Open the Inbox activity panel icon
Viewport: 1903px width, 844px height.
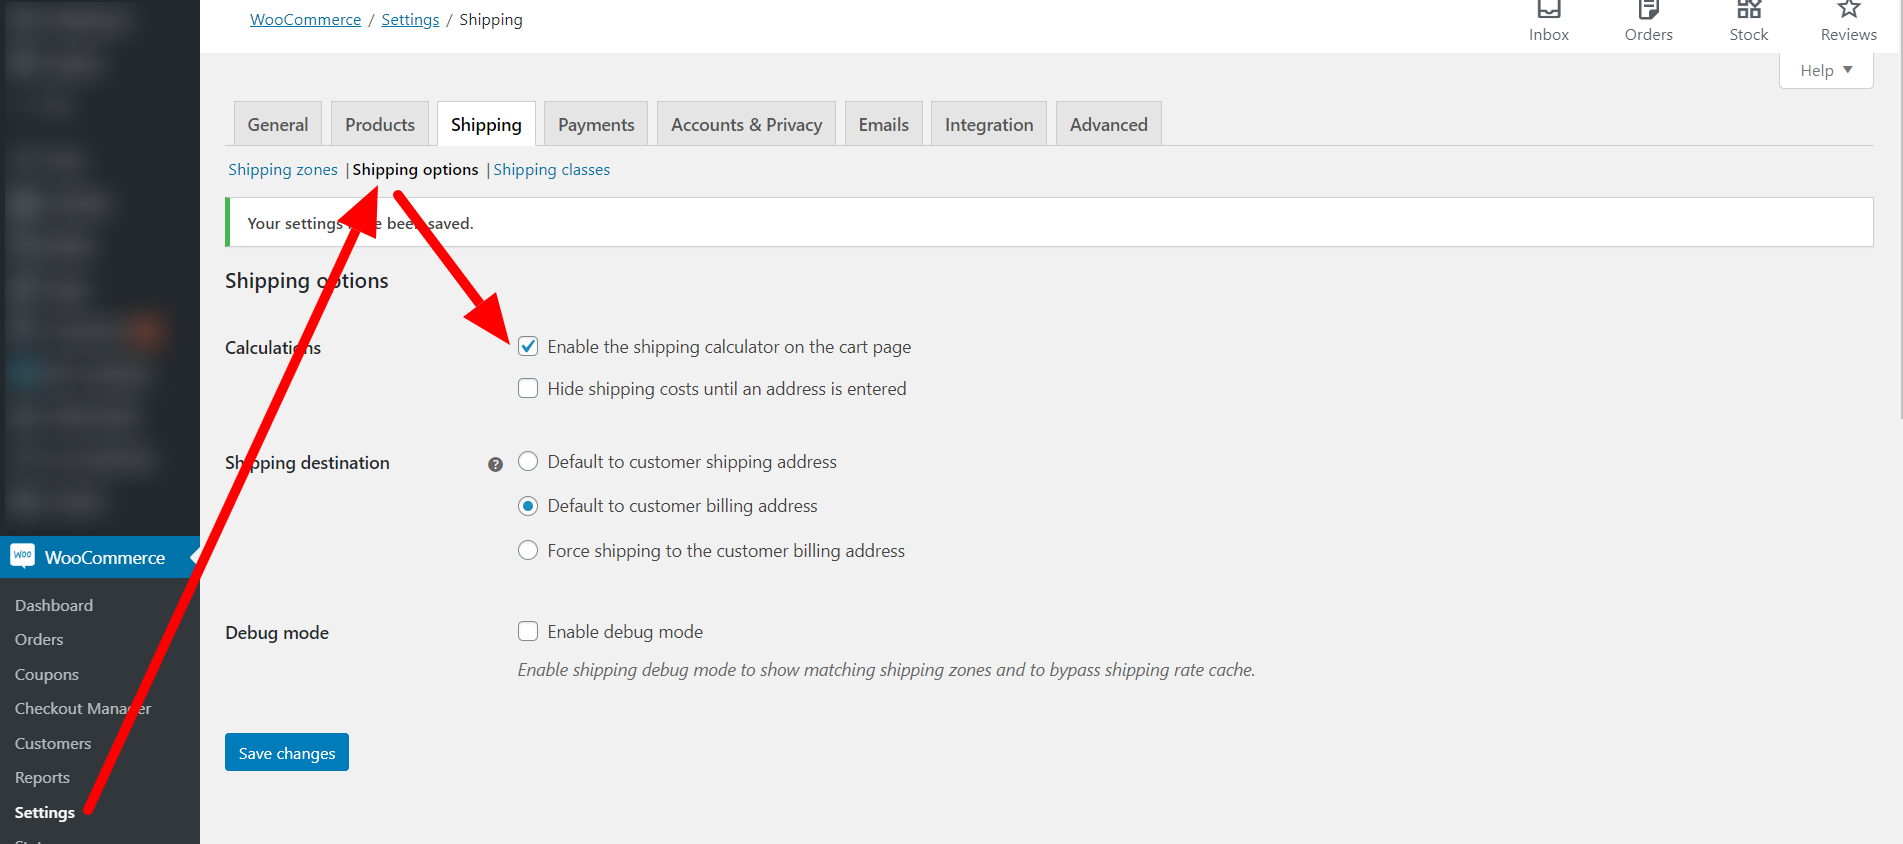[x=1548, y=10]
